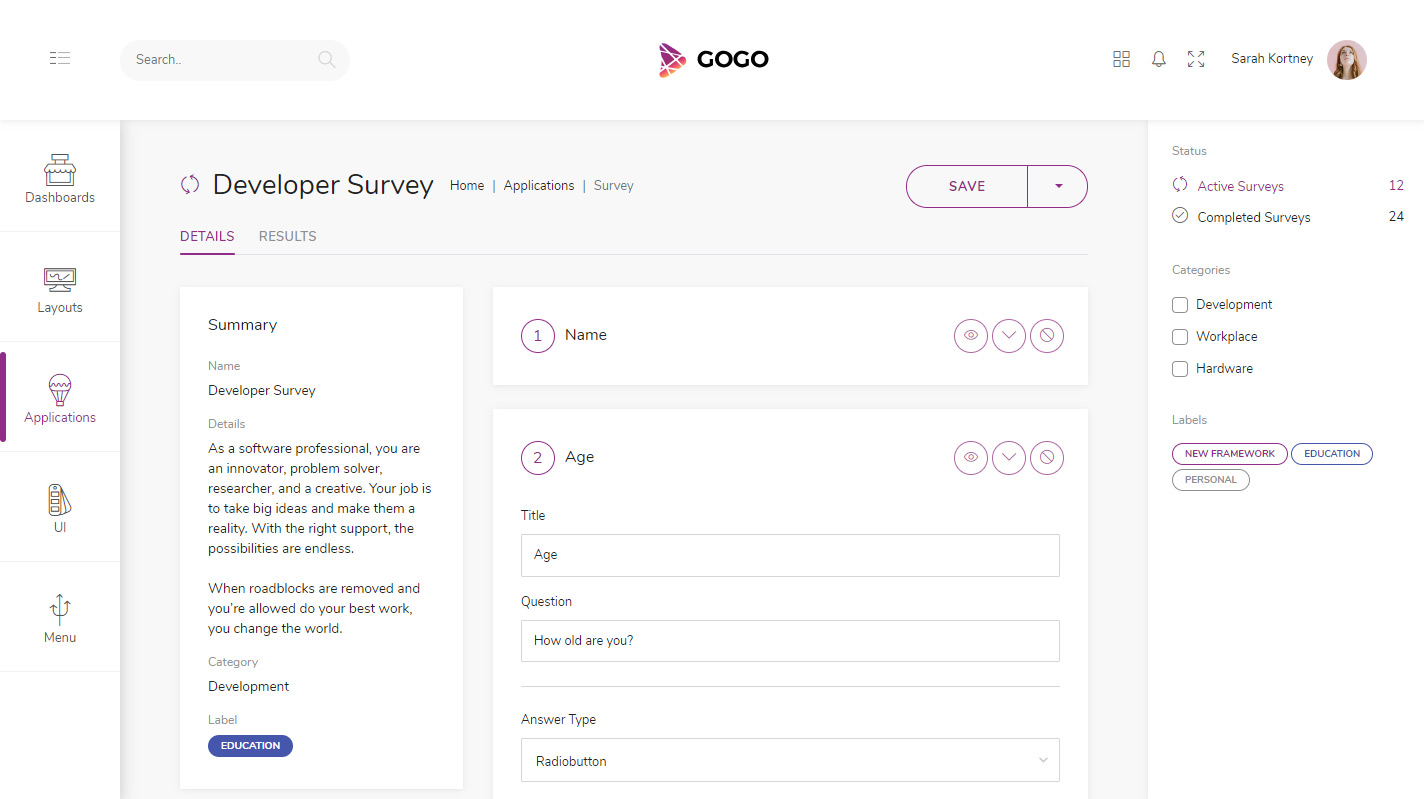
Task: Toggle the hamburger menu icon
Action: (x=60, y=59)
